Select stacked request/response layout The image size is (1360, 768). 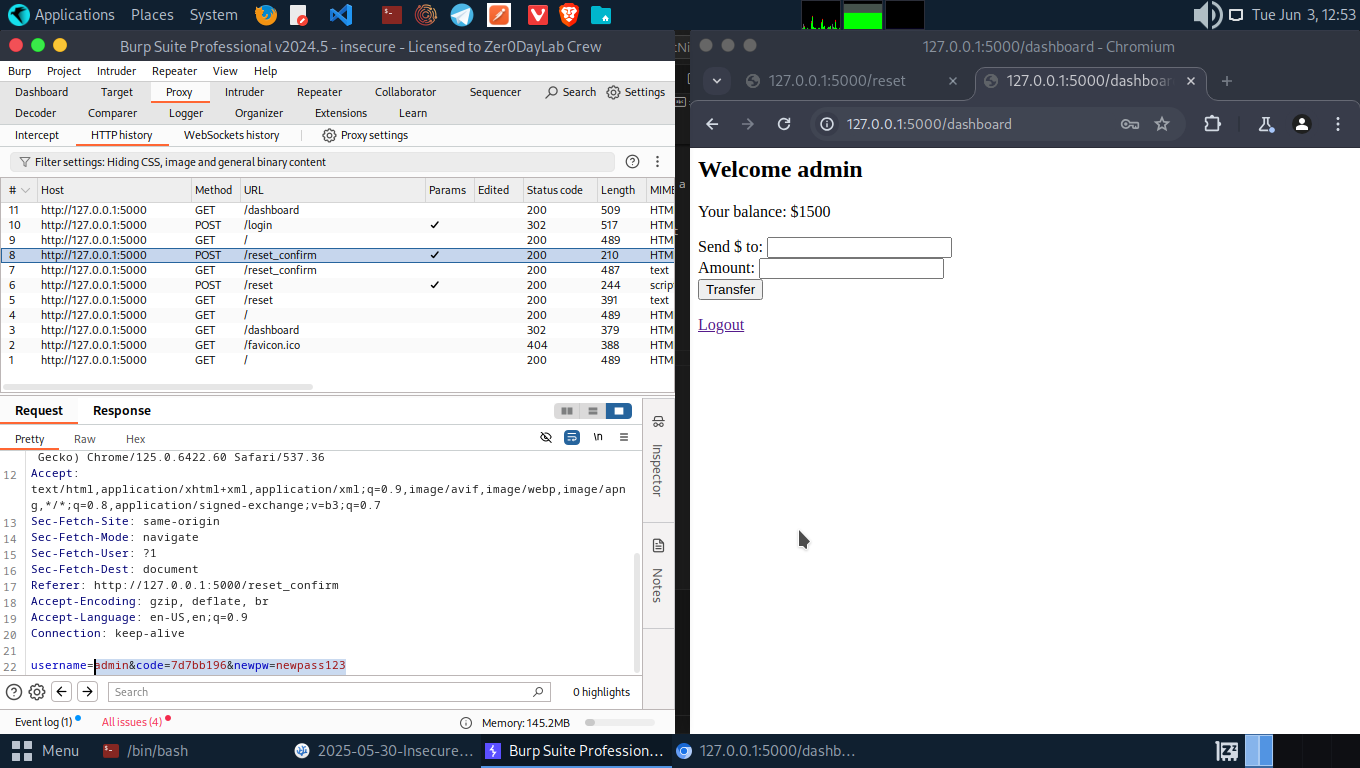click(x=593, y=411)
